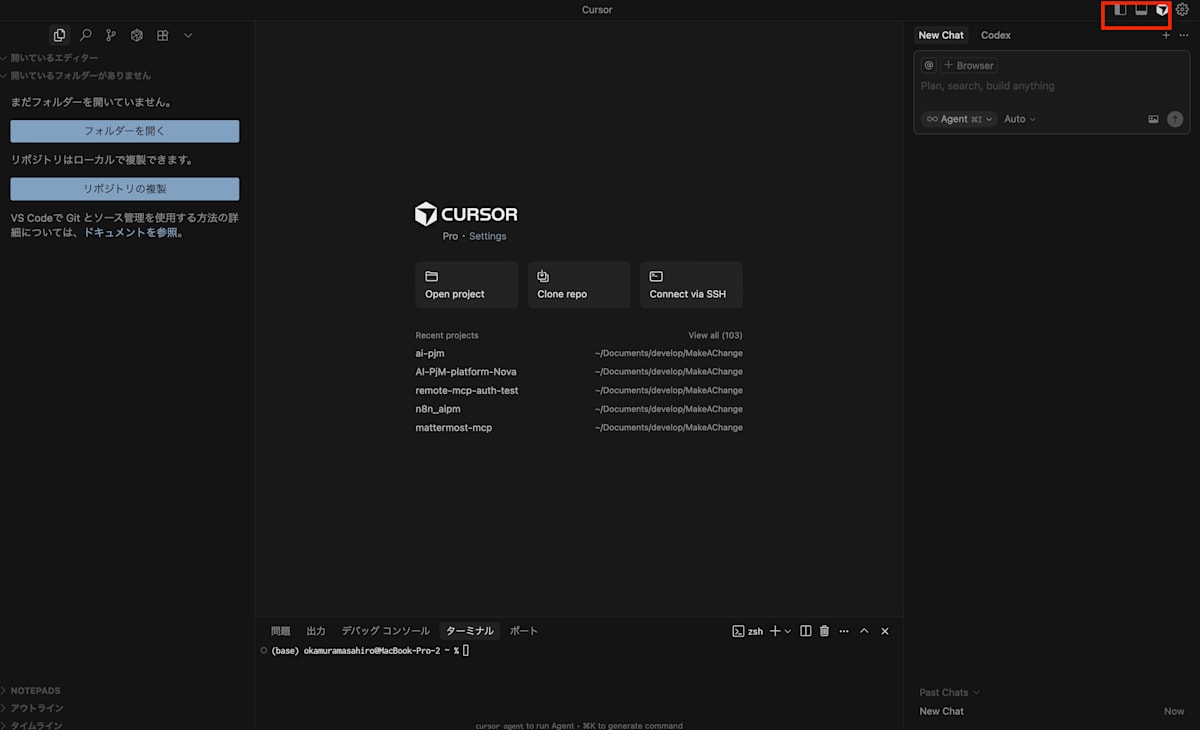Image resolution: width=1200 pixels, height=730 pixels.
Task: Open Cursor settings gear icon
Action: pos(1183,10)
